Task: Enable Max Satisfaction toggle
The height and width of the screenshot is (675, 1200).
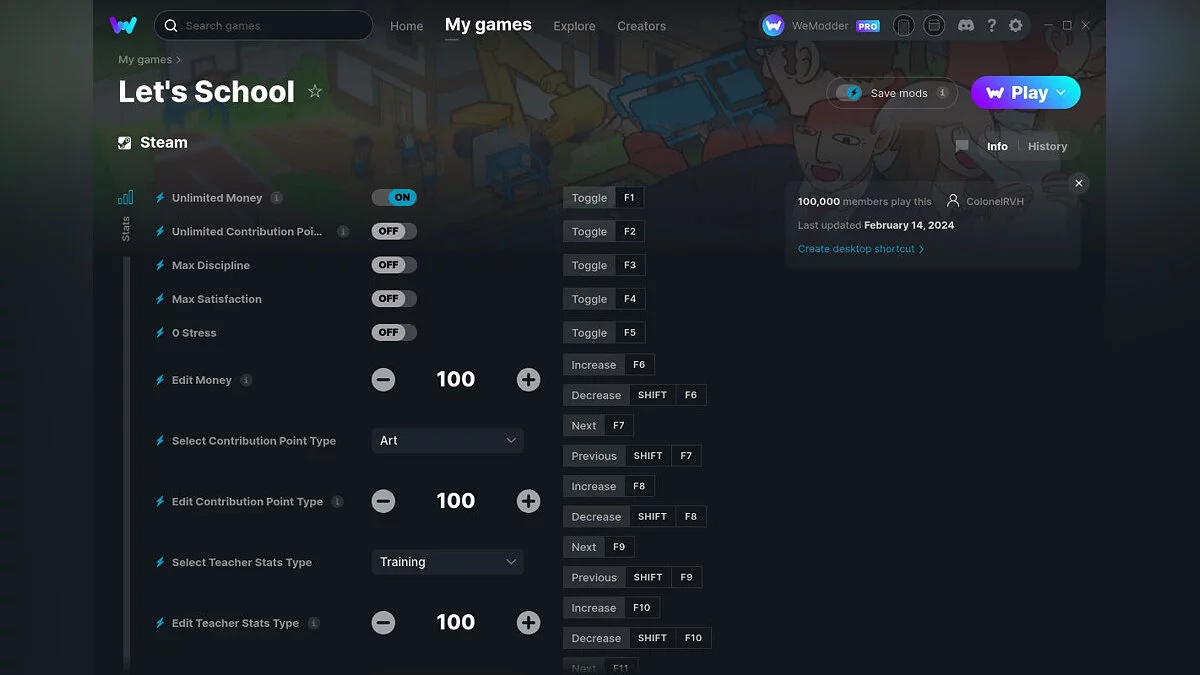Action: click(x=394, y=299)
